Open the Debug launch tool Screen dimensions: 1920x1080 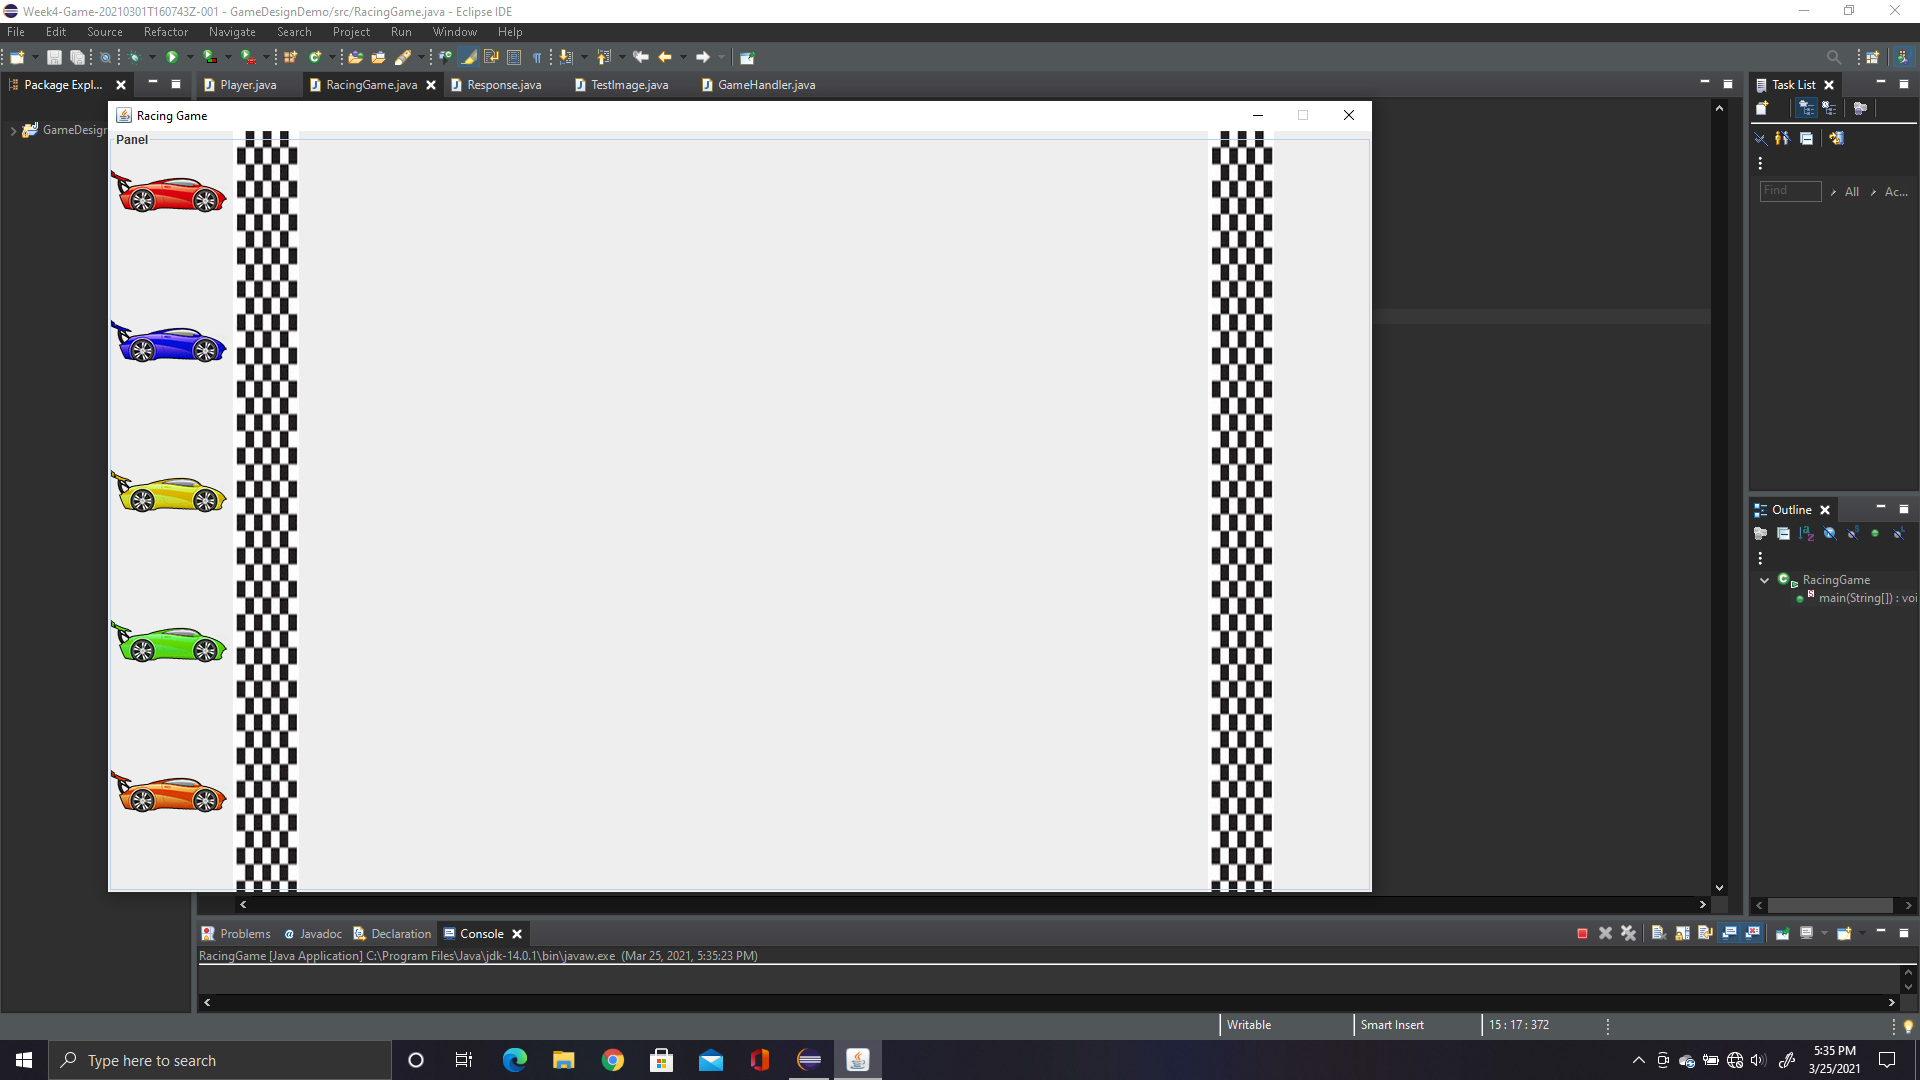(134, 57)
